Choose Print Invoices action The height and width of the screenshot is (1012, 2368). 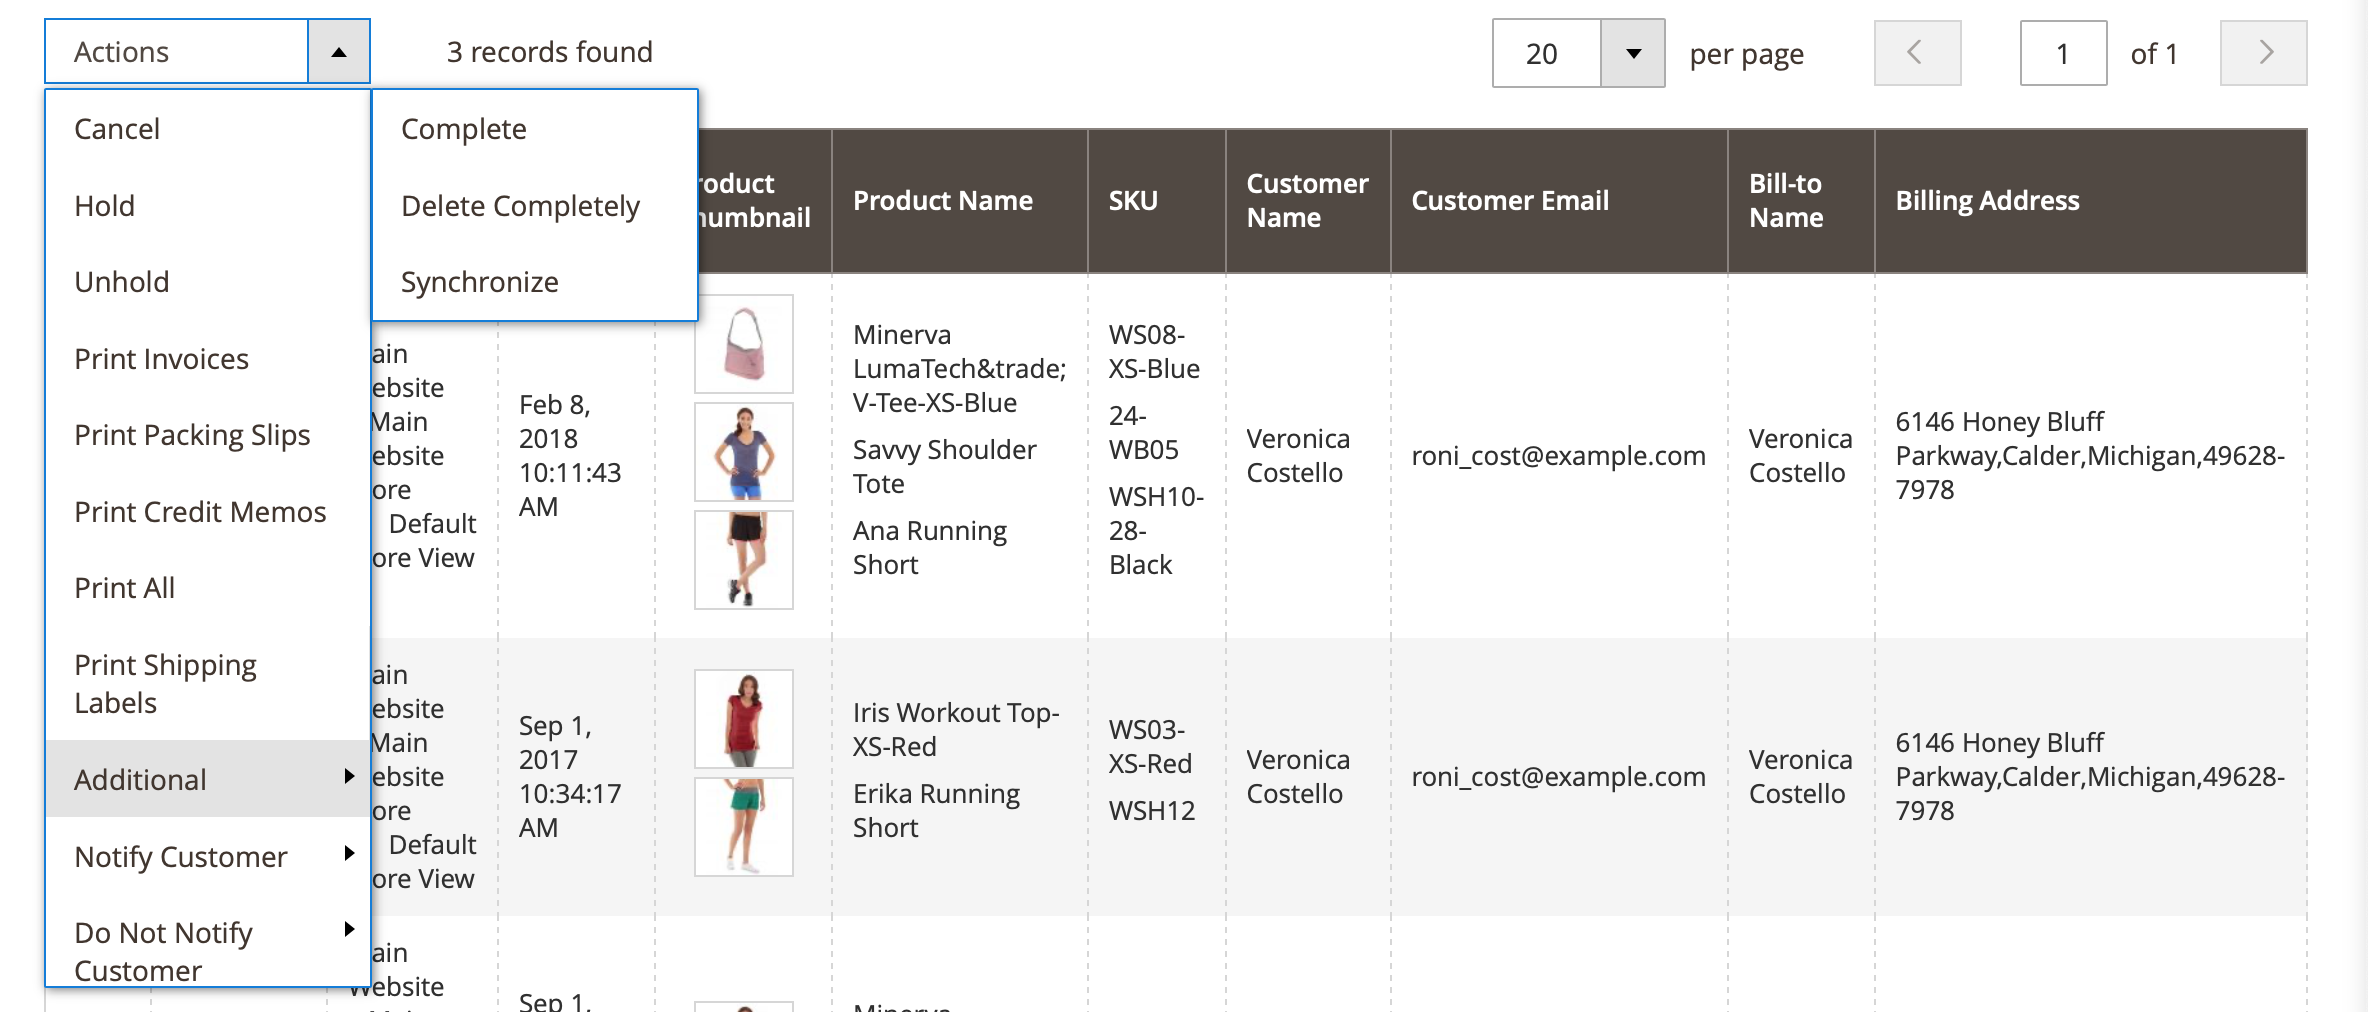tap(208, 359)
